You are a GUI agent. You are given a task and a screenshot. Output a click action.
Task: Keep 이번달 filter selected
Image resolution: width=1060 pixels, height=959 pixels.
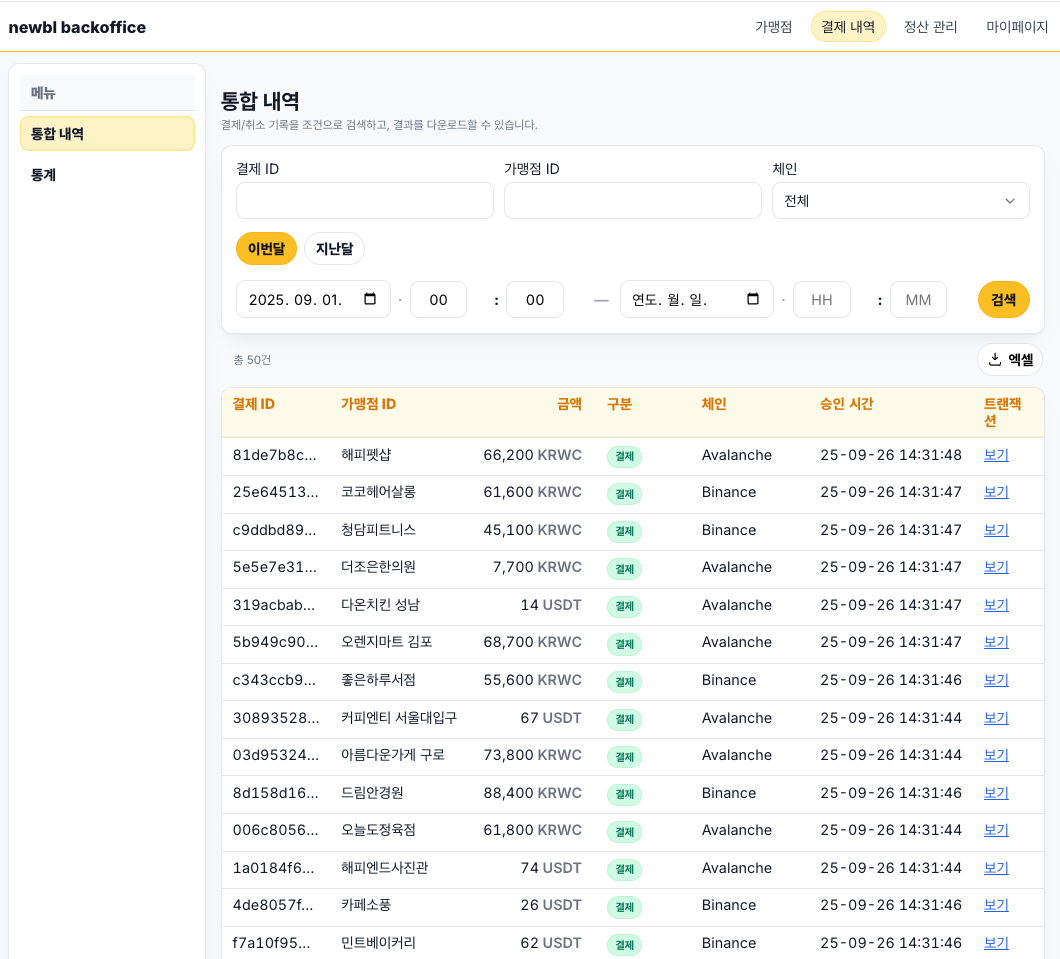[x=266, y=248]
